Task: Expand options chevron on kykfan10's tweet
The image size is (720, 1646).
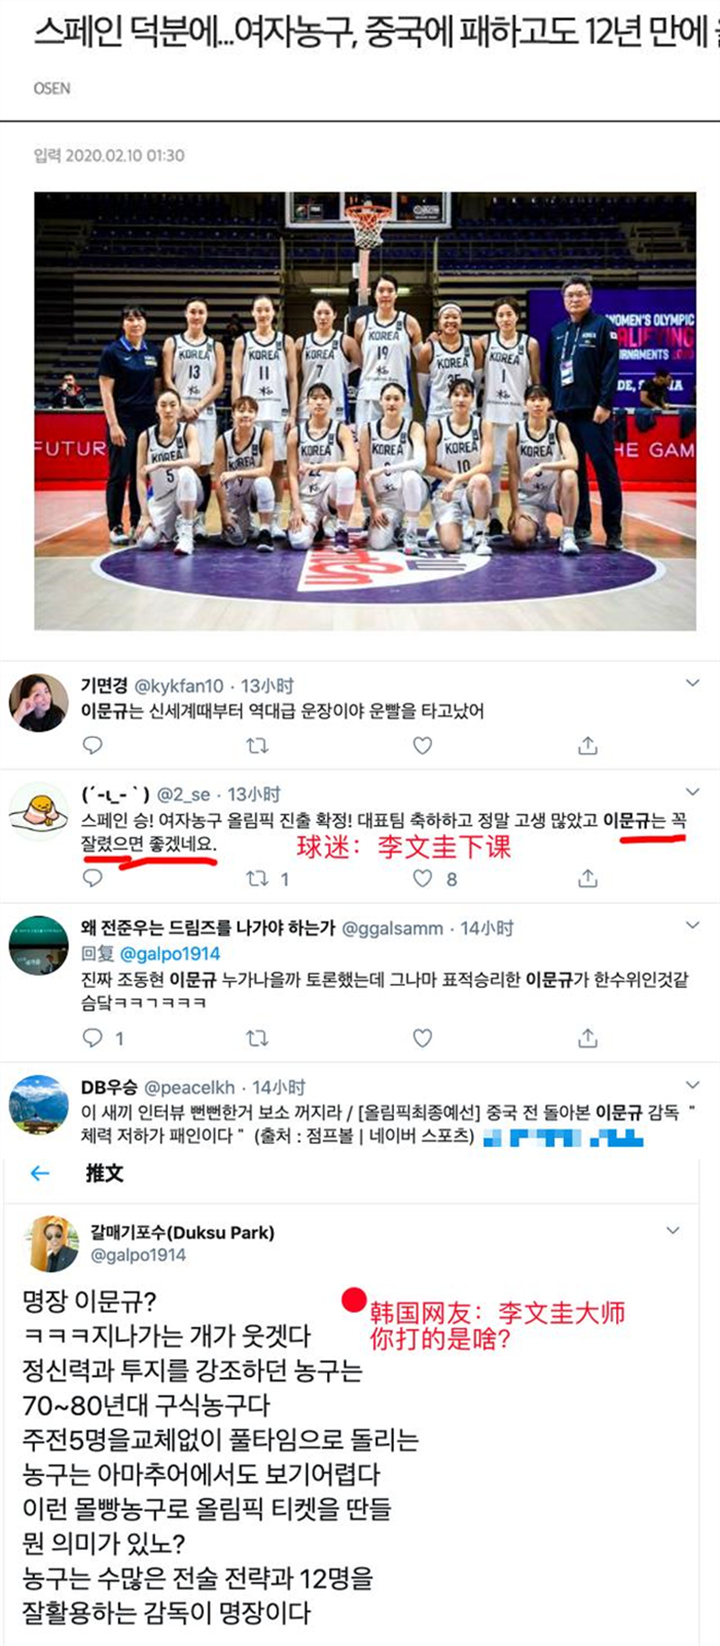Action: pos(693,683)
